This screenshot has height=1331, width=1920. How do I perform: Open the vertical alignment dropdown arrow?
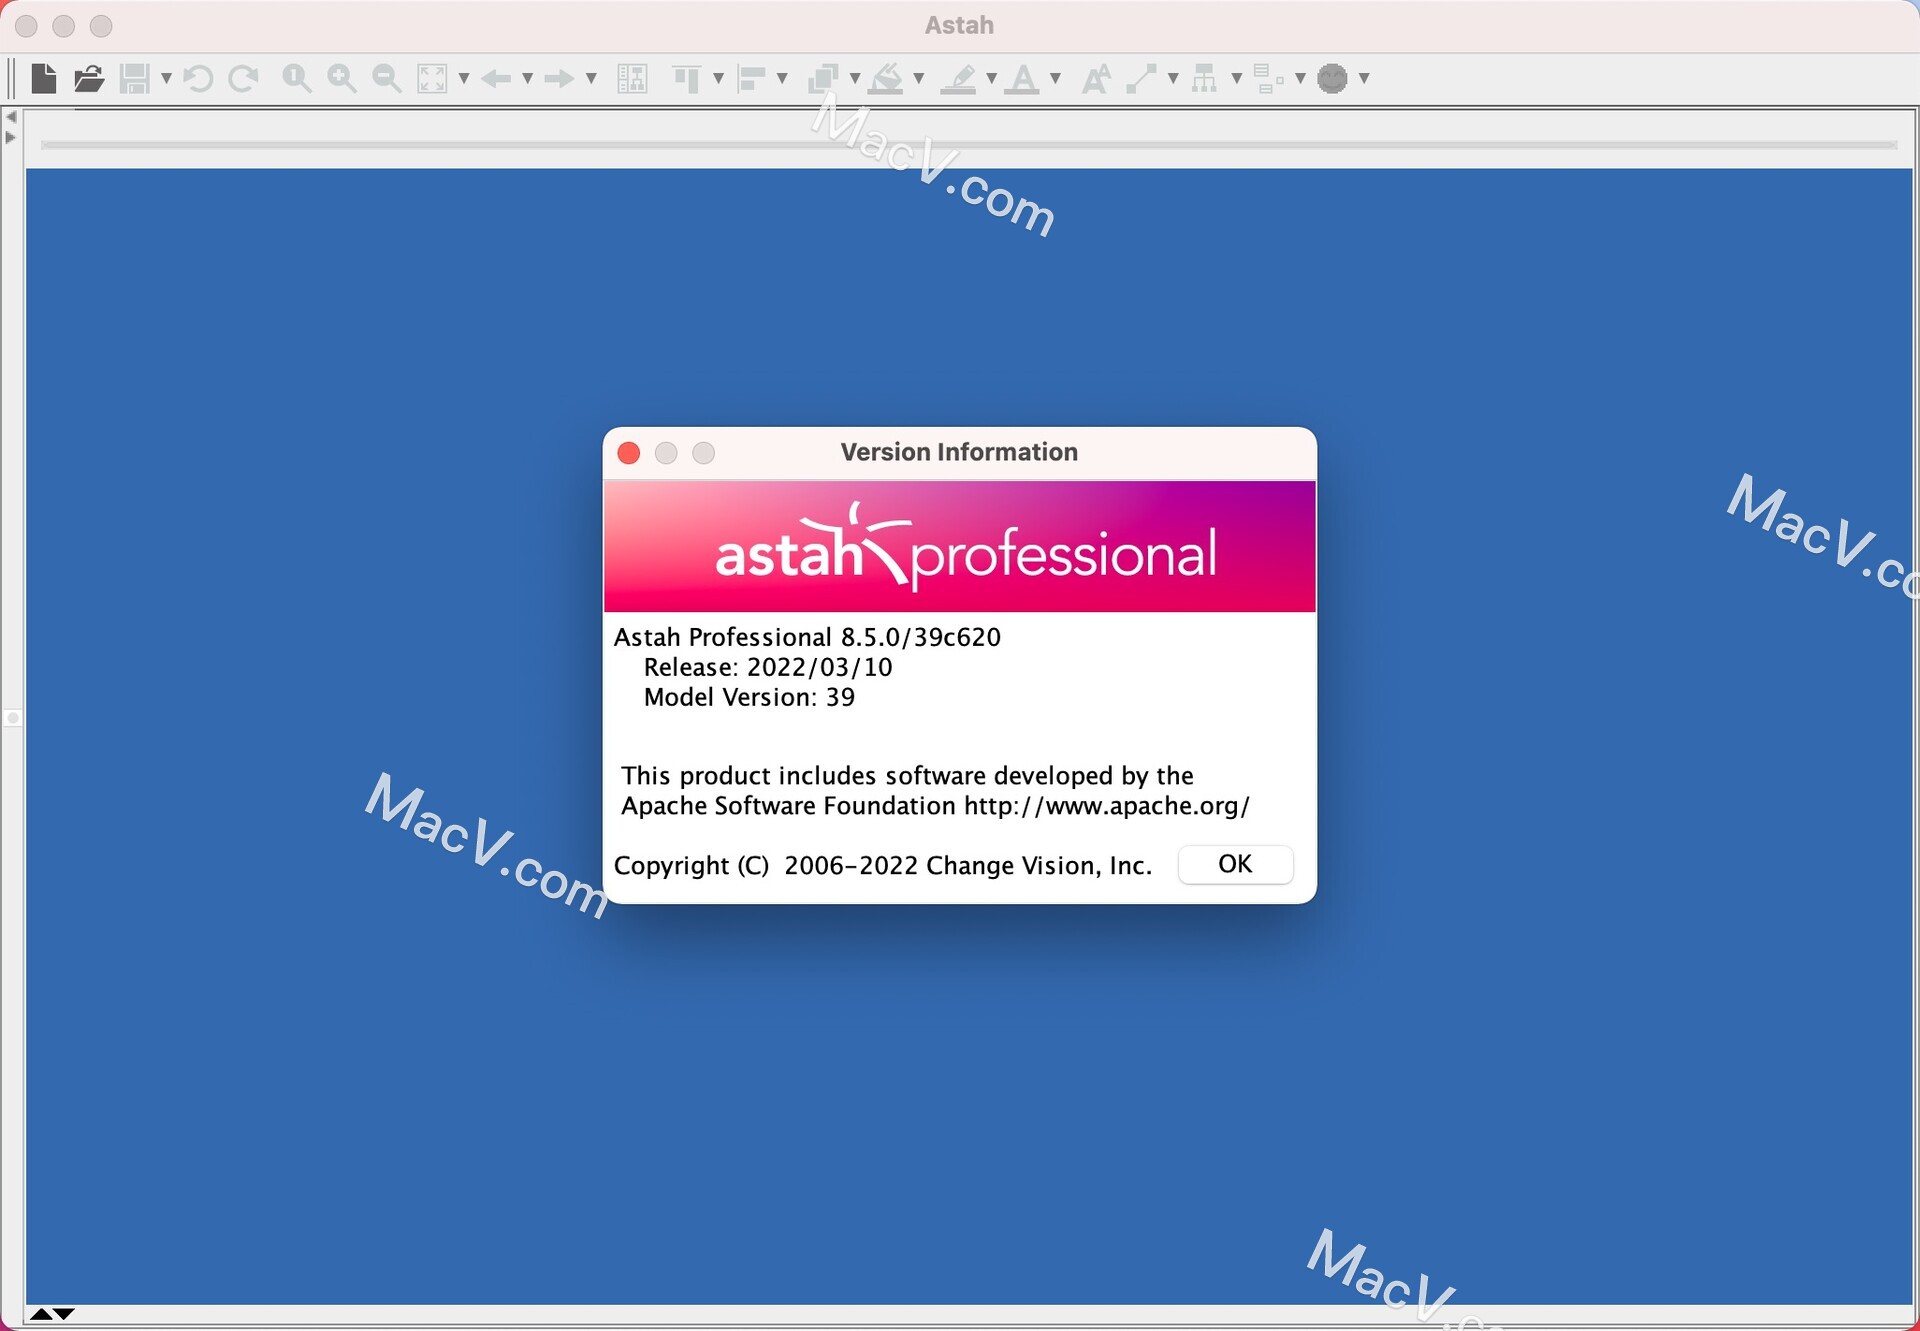pyautogui.click(x=718, y=78)
